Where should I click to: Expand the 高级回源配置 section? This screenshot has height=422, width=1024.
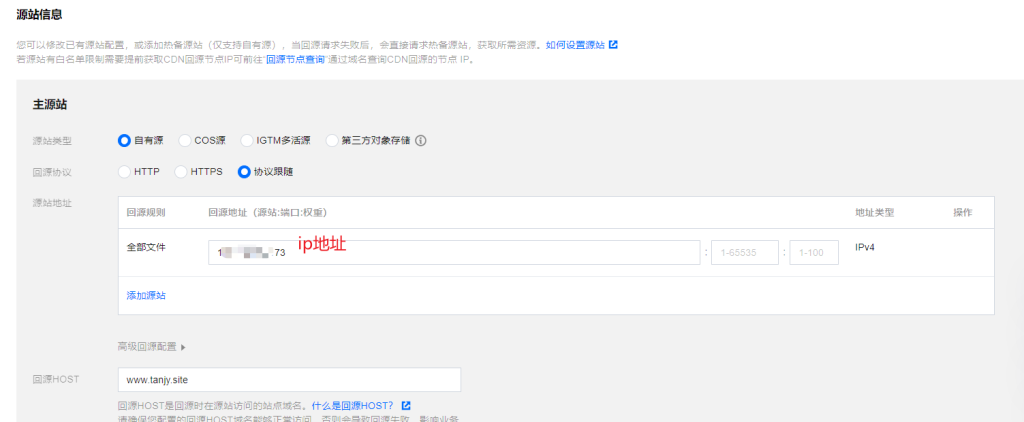tap(152, 347)
